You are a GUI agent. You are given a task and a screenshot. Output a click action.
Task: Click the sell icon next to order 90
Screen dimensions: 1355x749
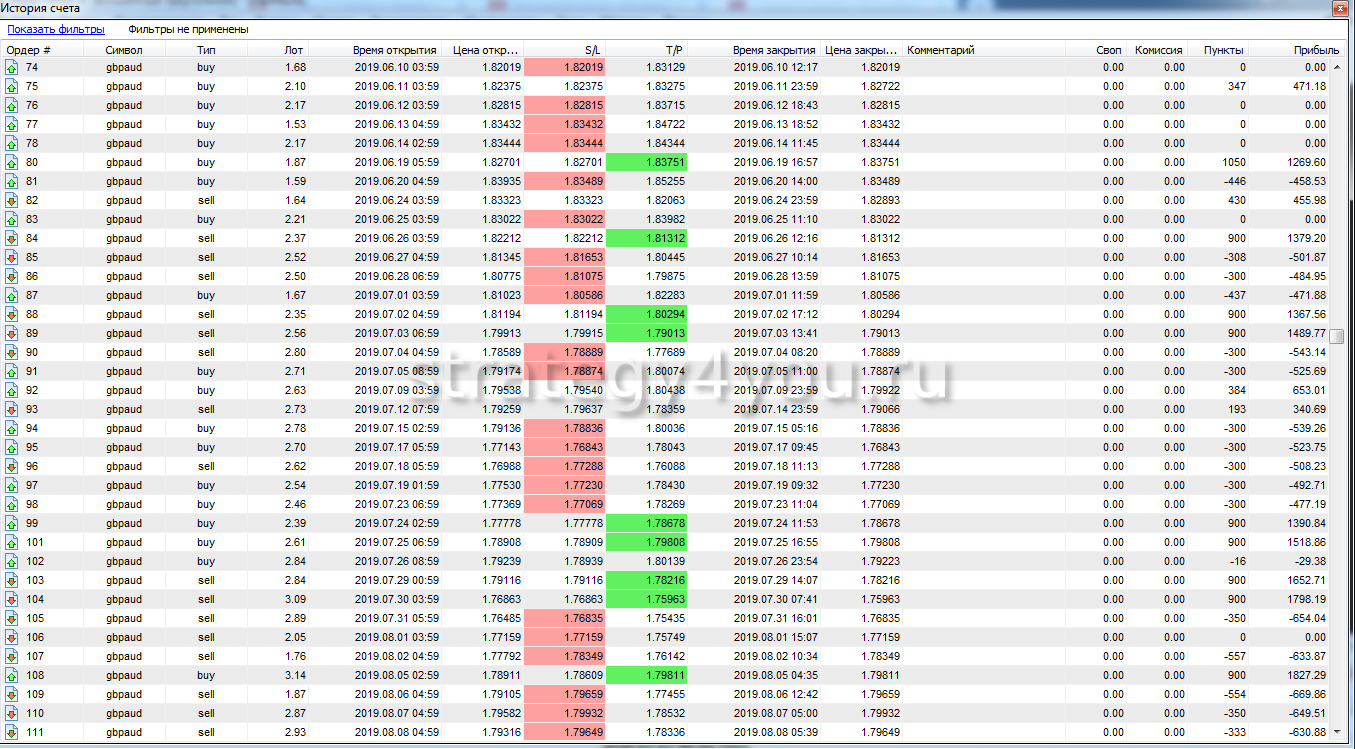[x=12, y=352]
